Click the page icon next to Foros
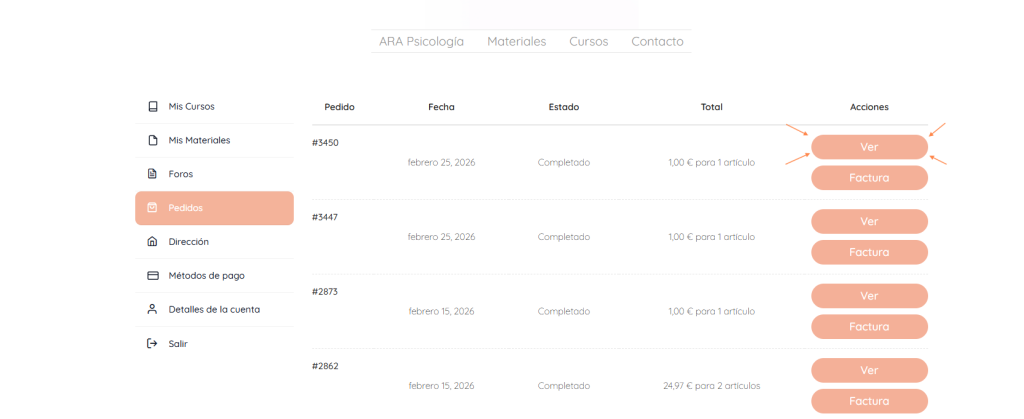Screen dimensions: 1024x419 point(152,174)
